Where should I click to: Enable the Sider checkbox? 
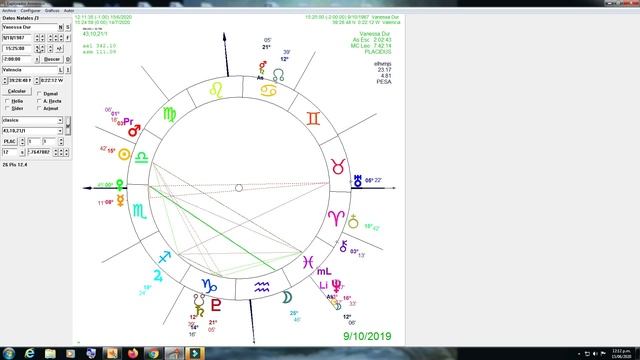(x=7, y=108)
